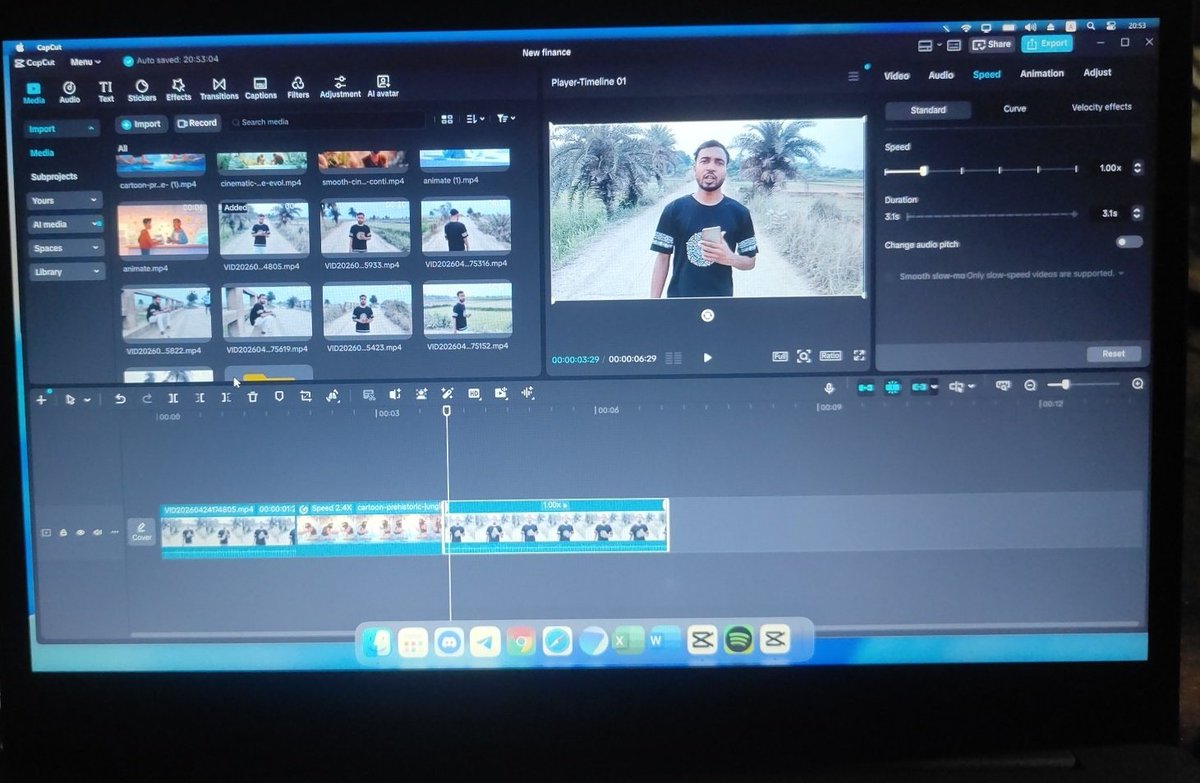Open the Transitions panel
1200x783 pixels.
click(219, 91)
